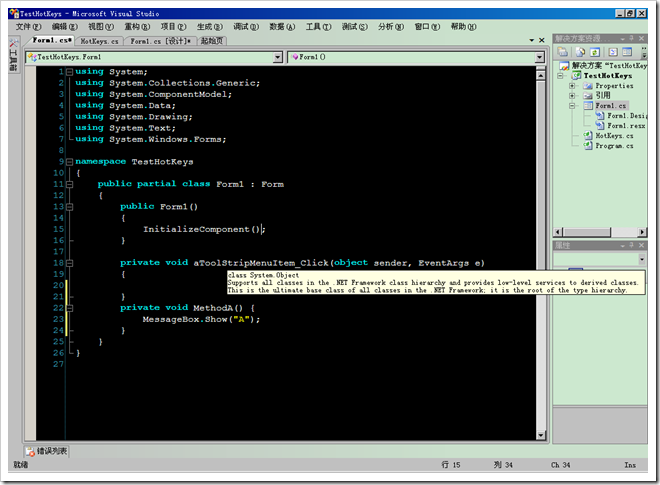Open the active files dropdown arrow near tabs
660x485 pixels.
click(x=532, y=40)
